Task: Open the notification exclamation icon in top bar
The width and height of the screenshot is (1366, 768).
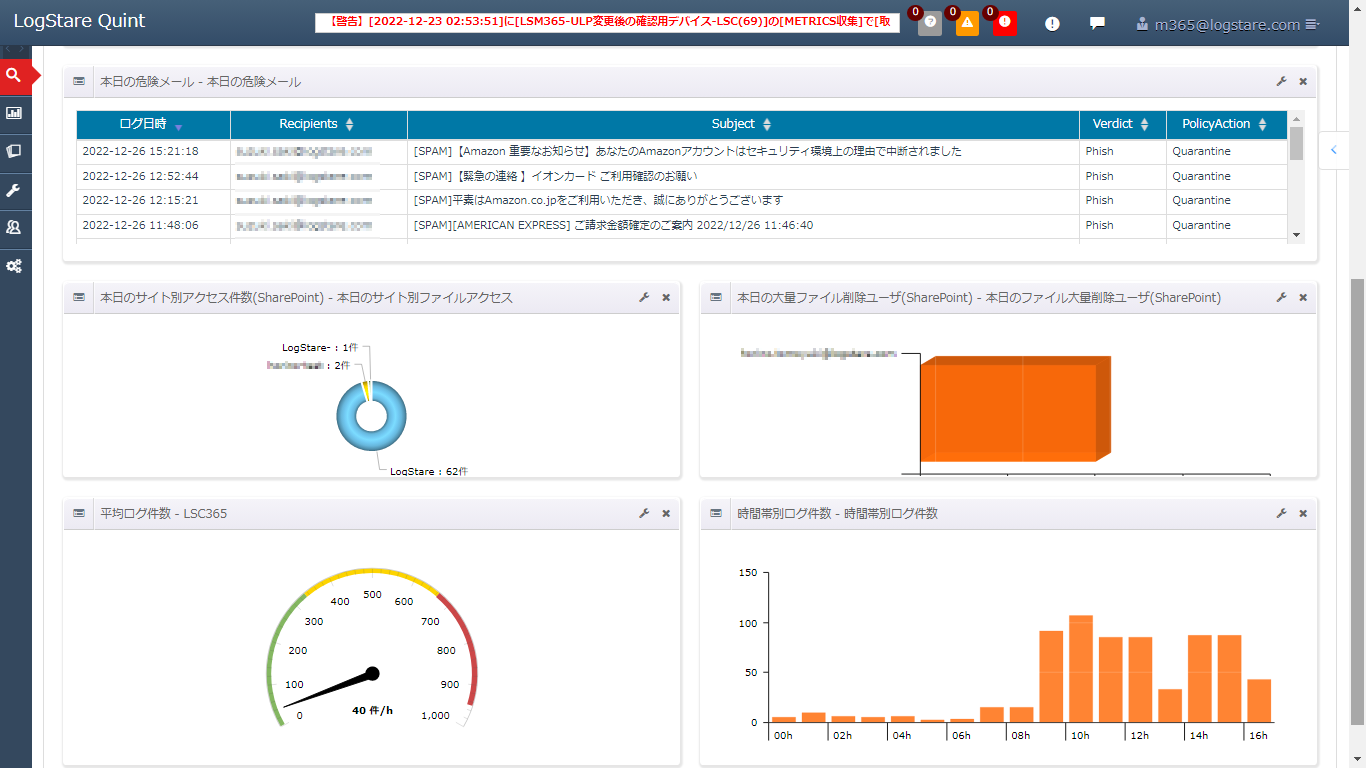Action: point(1051,22)
